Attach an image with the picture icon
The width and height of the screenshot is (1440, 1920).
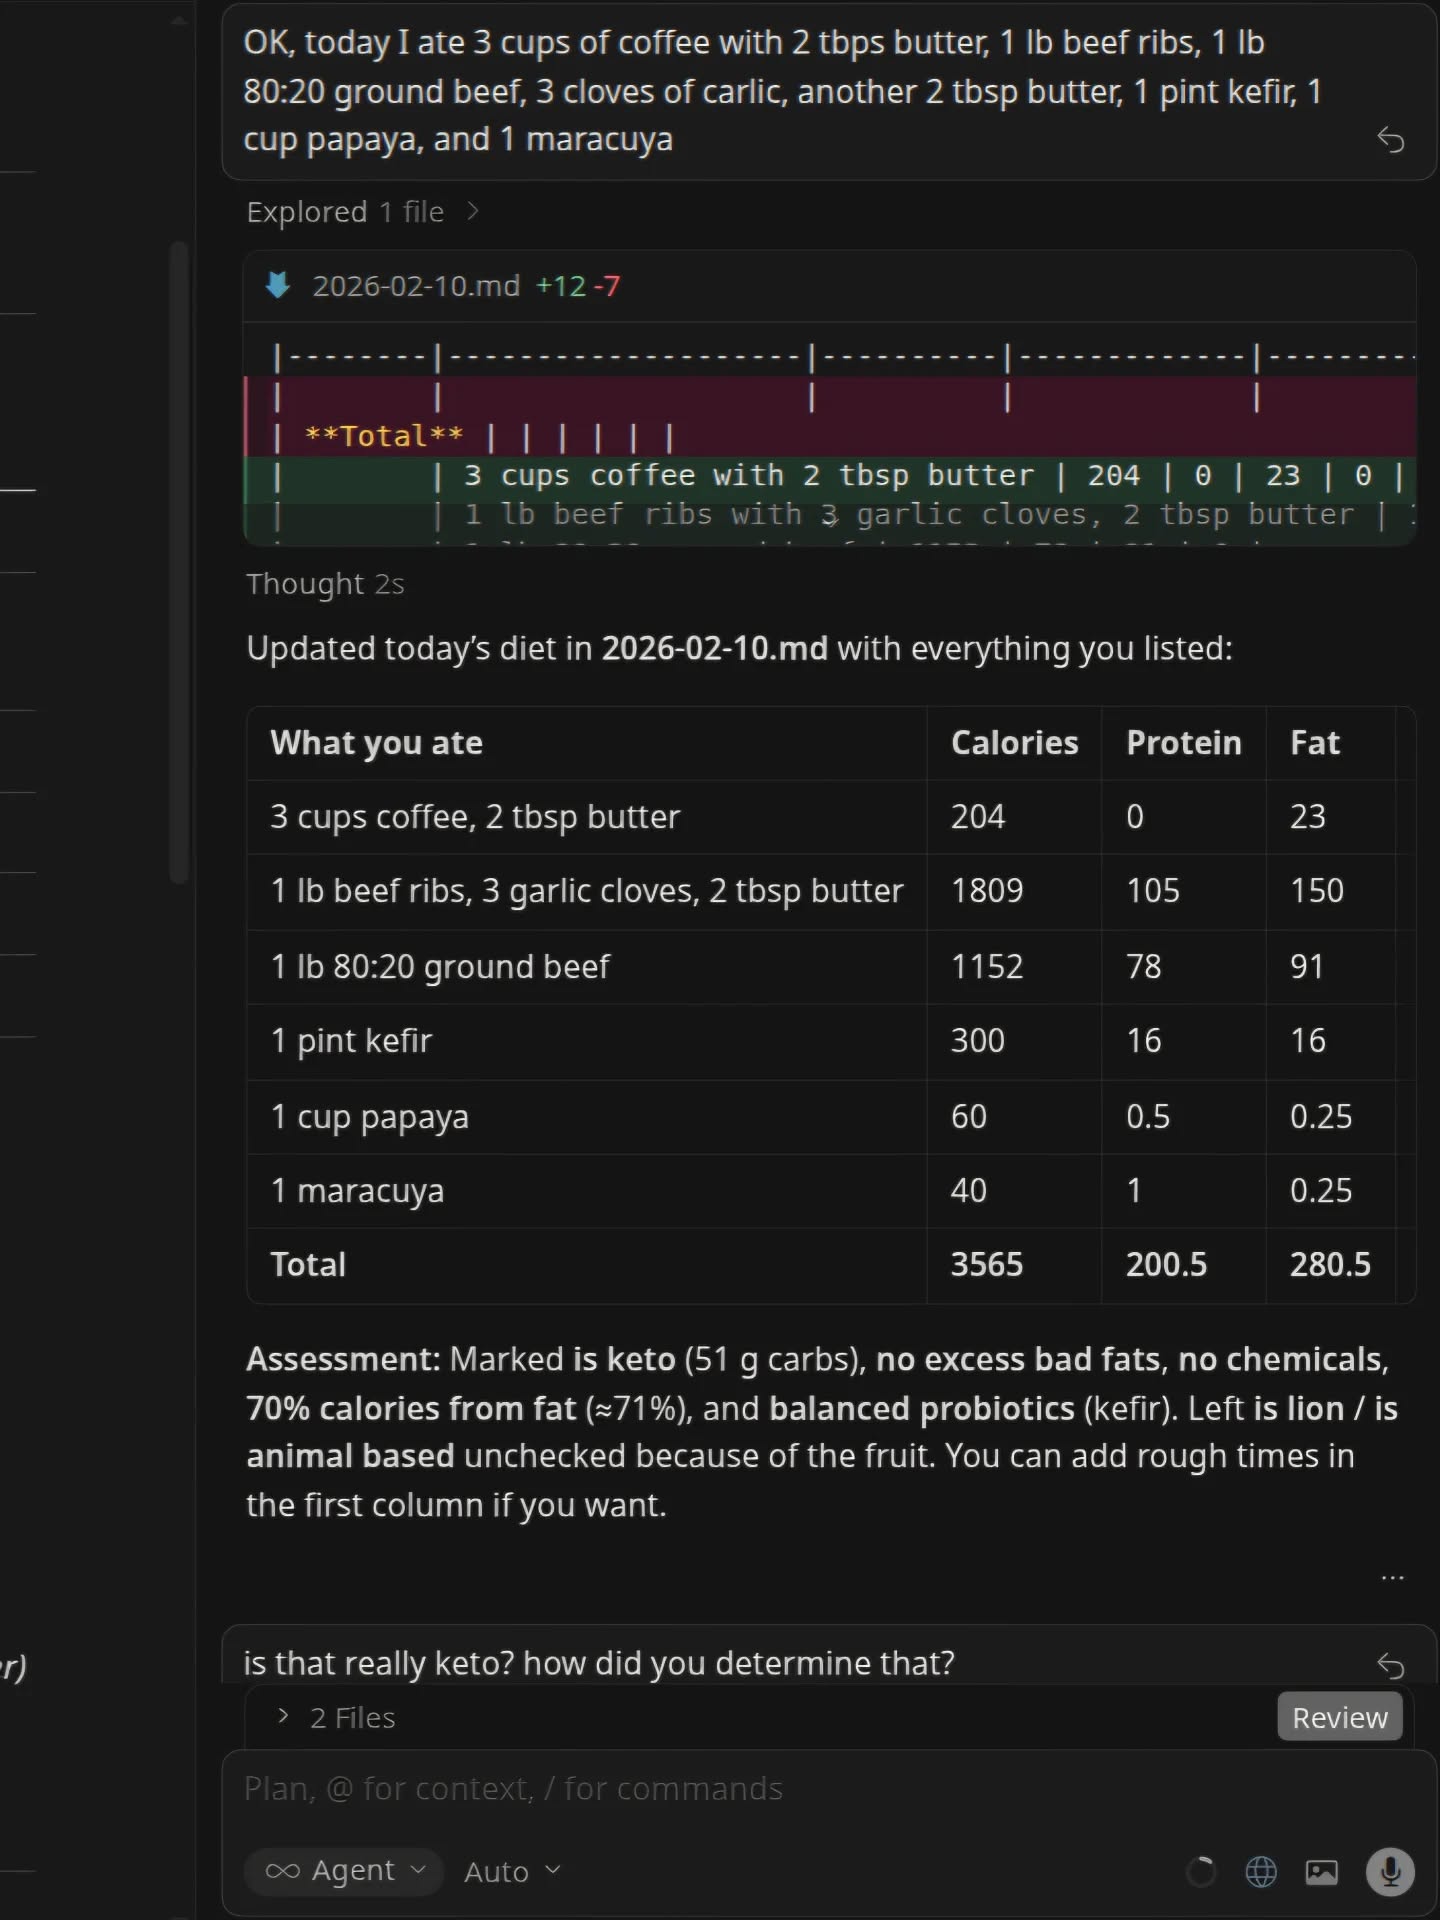tap(1322, 1871)
